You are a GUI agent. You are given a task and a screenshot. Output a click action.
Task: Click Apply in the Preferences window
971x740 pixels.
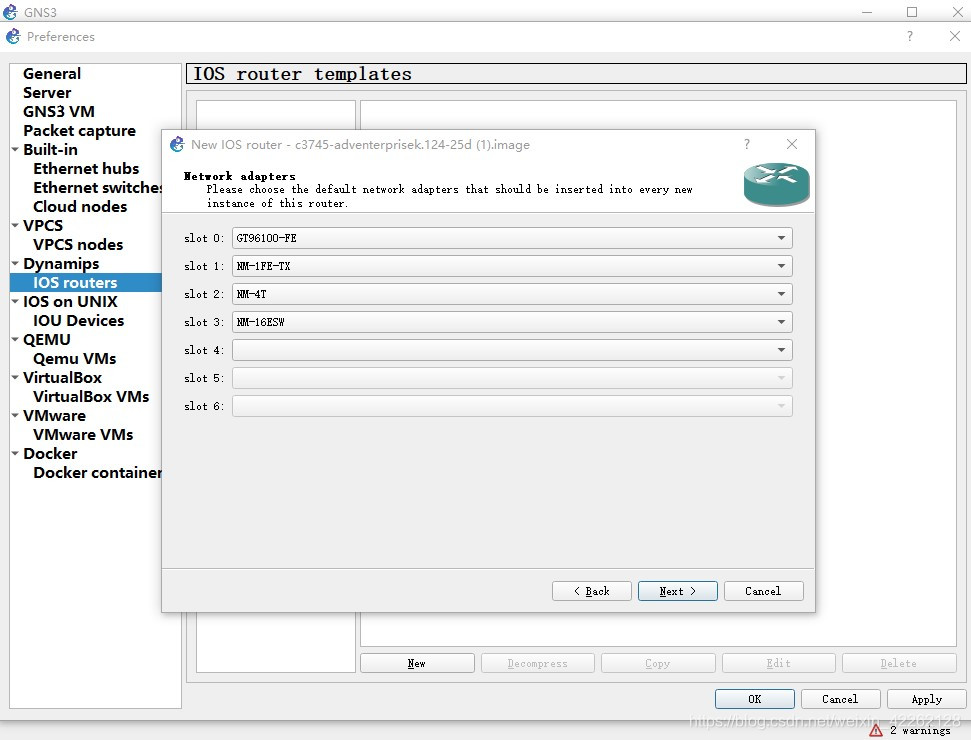point(926,699)
